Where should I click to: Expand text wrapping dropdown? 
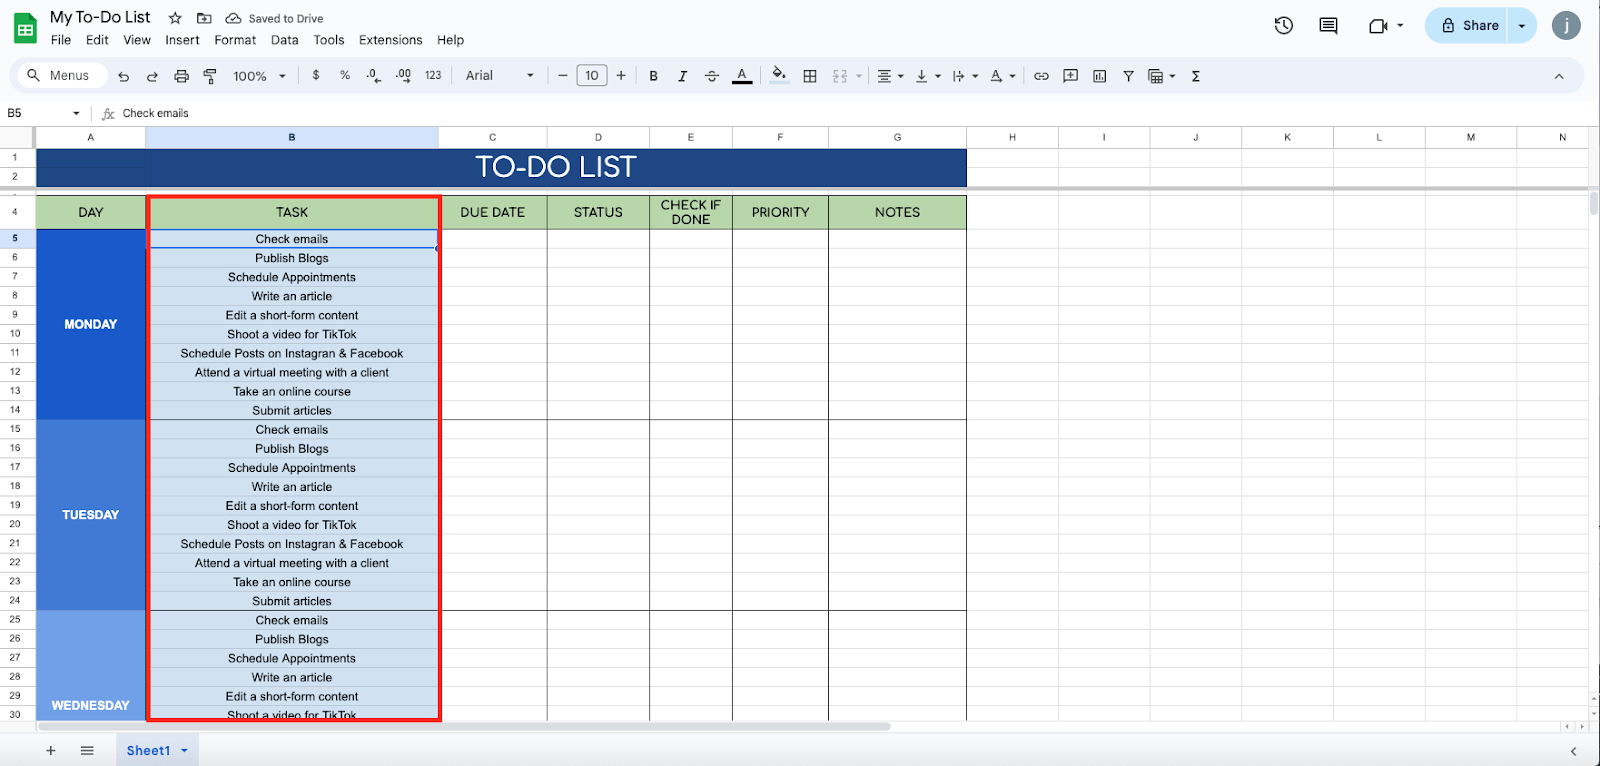[x=975, y=76]
